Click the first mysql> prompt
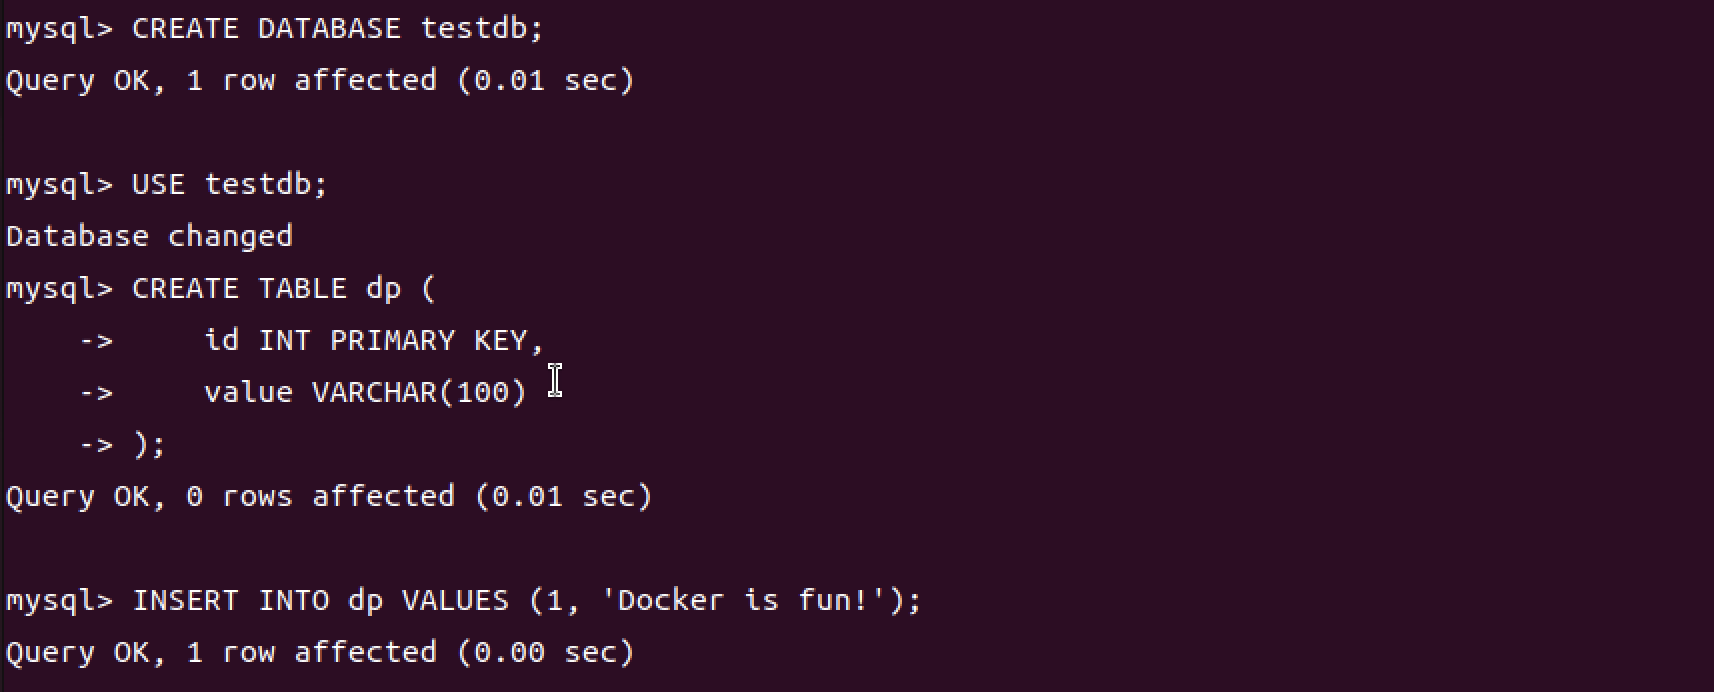1714x692 pixels. pyautogui.click(x=60, y=29)
